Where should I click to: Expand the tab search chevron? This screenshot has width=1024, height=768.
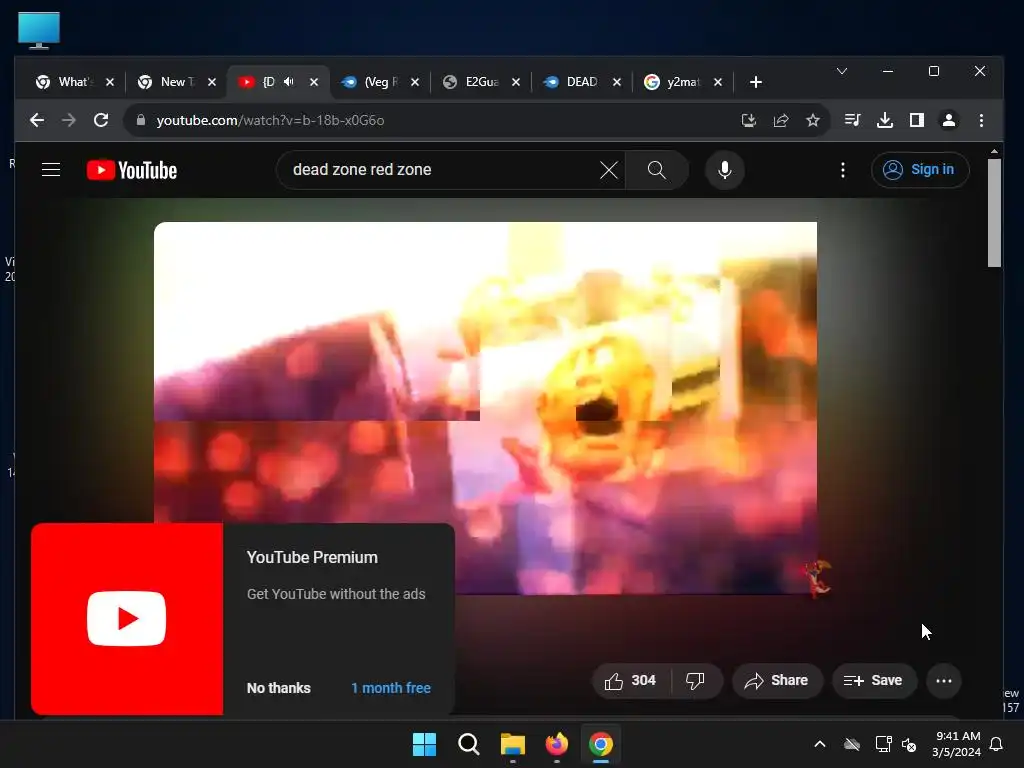[842, 71]
